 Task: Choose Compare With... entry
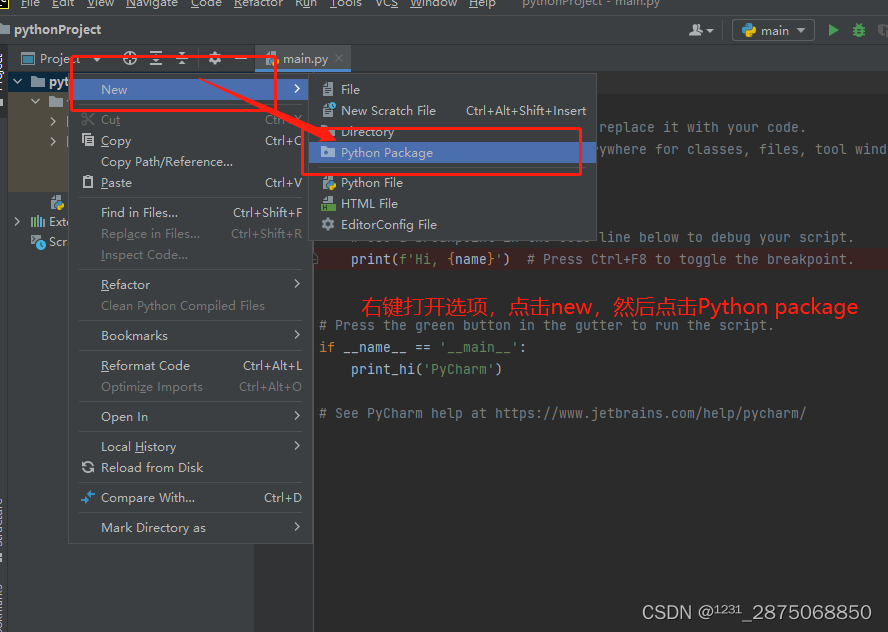(190, 497)
